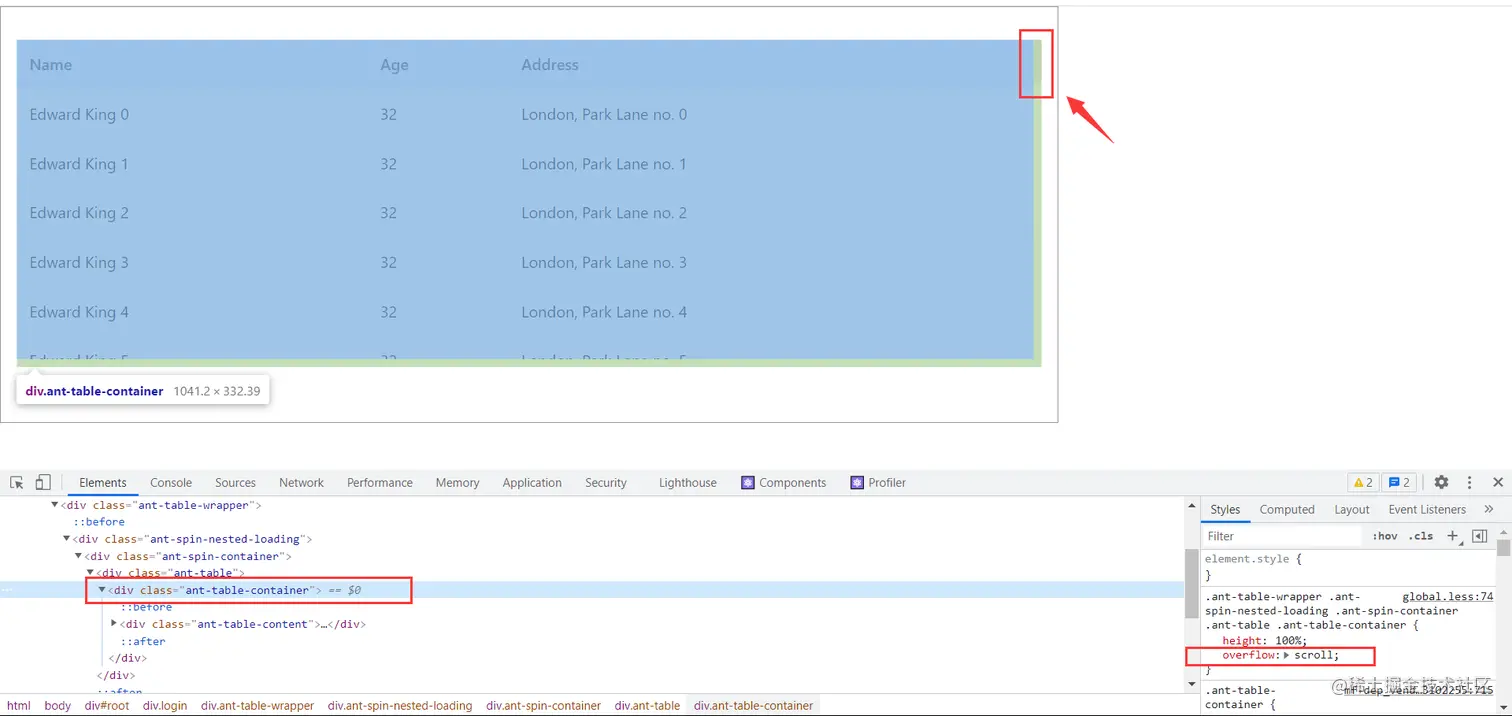This screenshot has width=1512, height=716.
Task: Open DevTools settings gear
Action: (1441, 482)
